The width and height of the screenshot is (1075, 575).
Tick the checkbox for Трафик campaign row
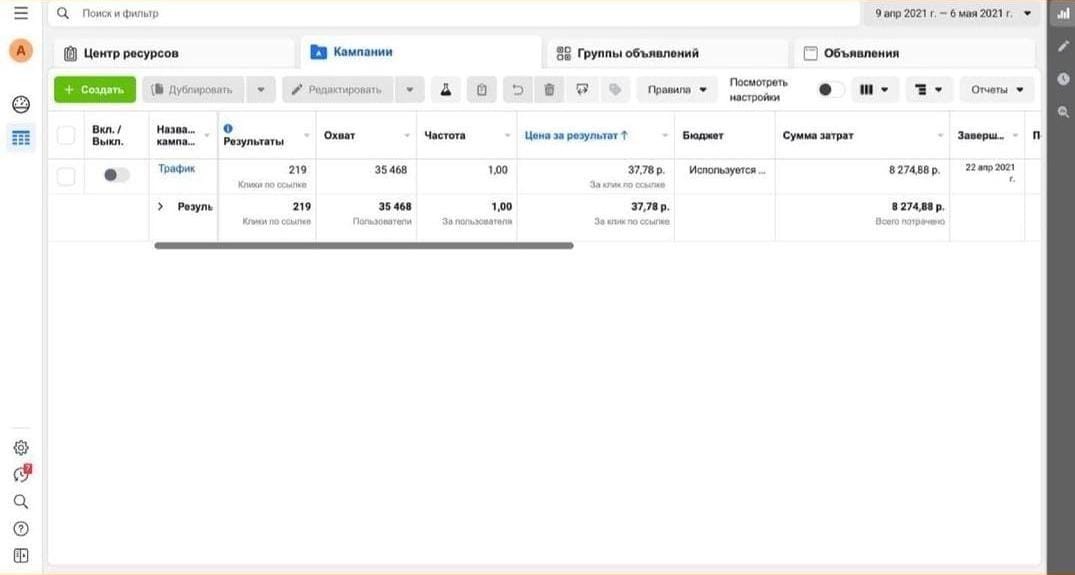tap(66, 176)
